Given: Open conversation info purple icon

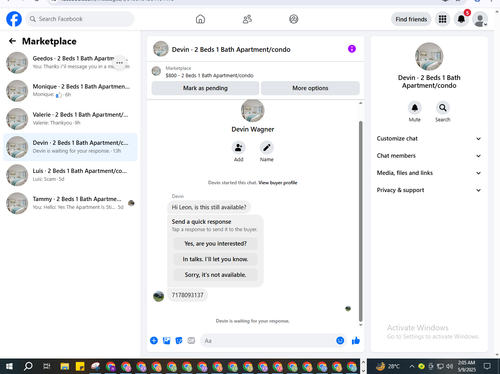Looking at the screenshot, I should (x=352, y=49).
